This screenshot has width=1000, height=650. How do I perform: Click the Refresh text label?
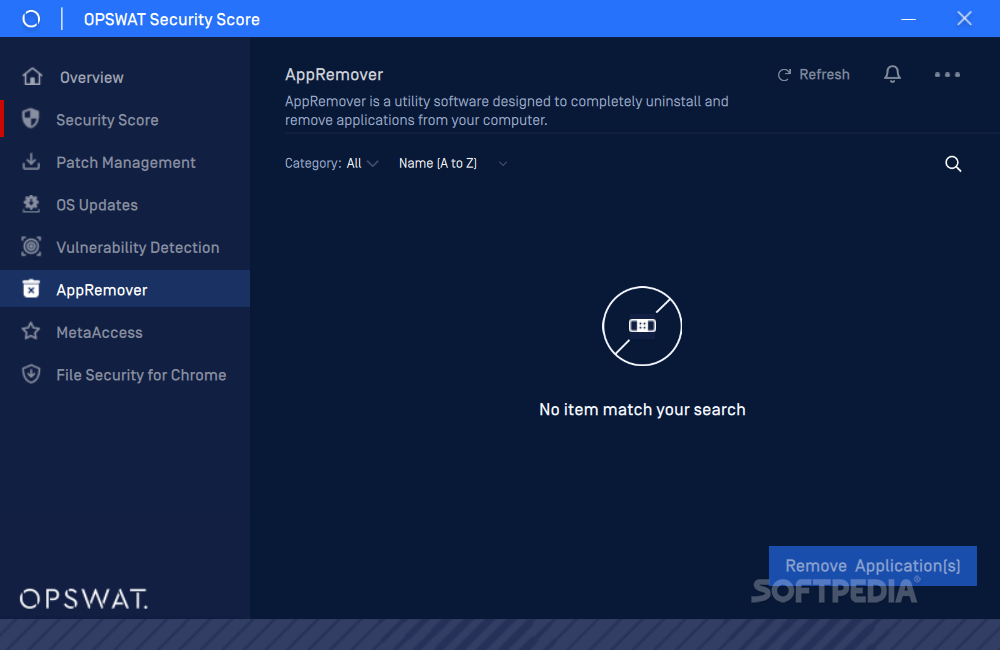pyautogui.click(x=824, y=75)
